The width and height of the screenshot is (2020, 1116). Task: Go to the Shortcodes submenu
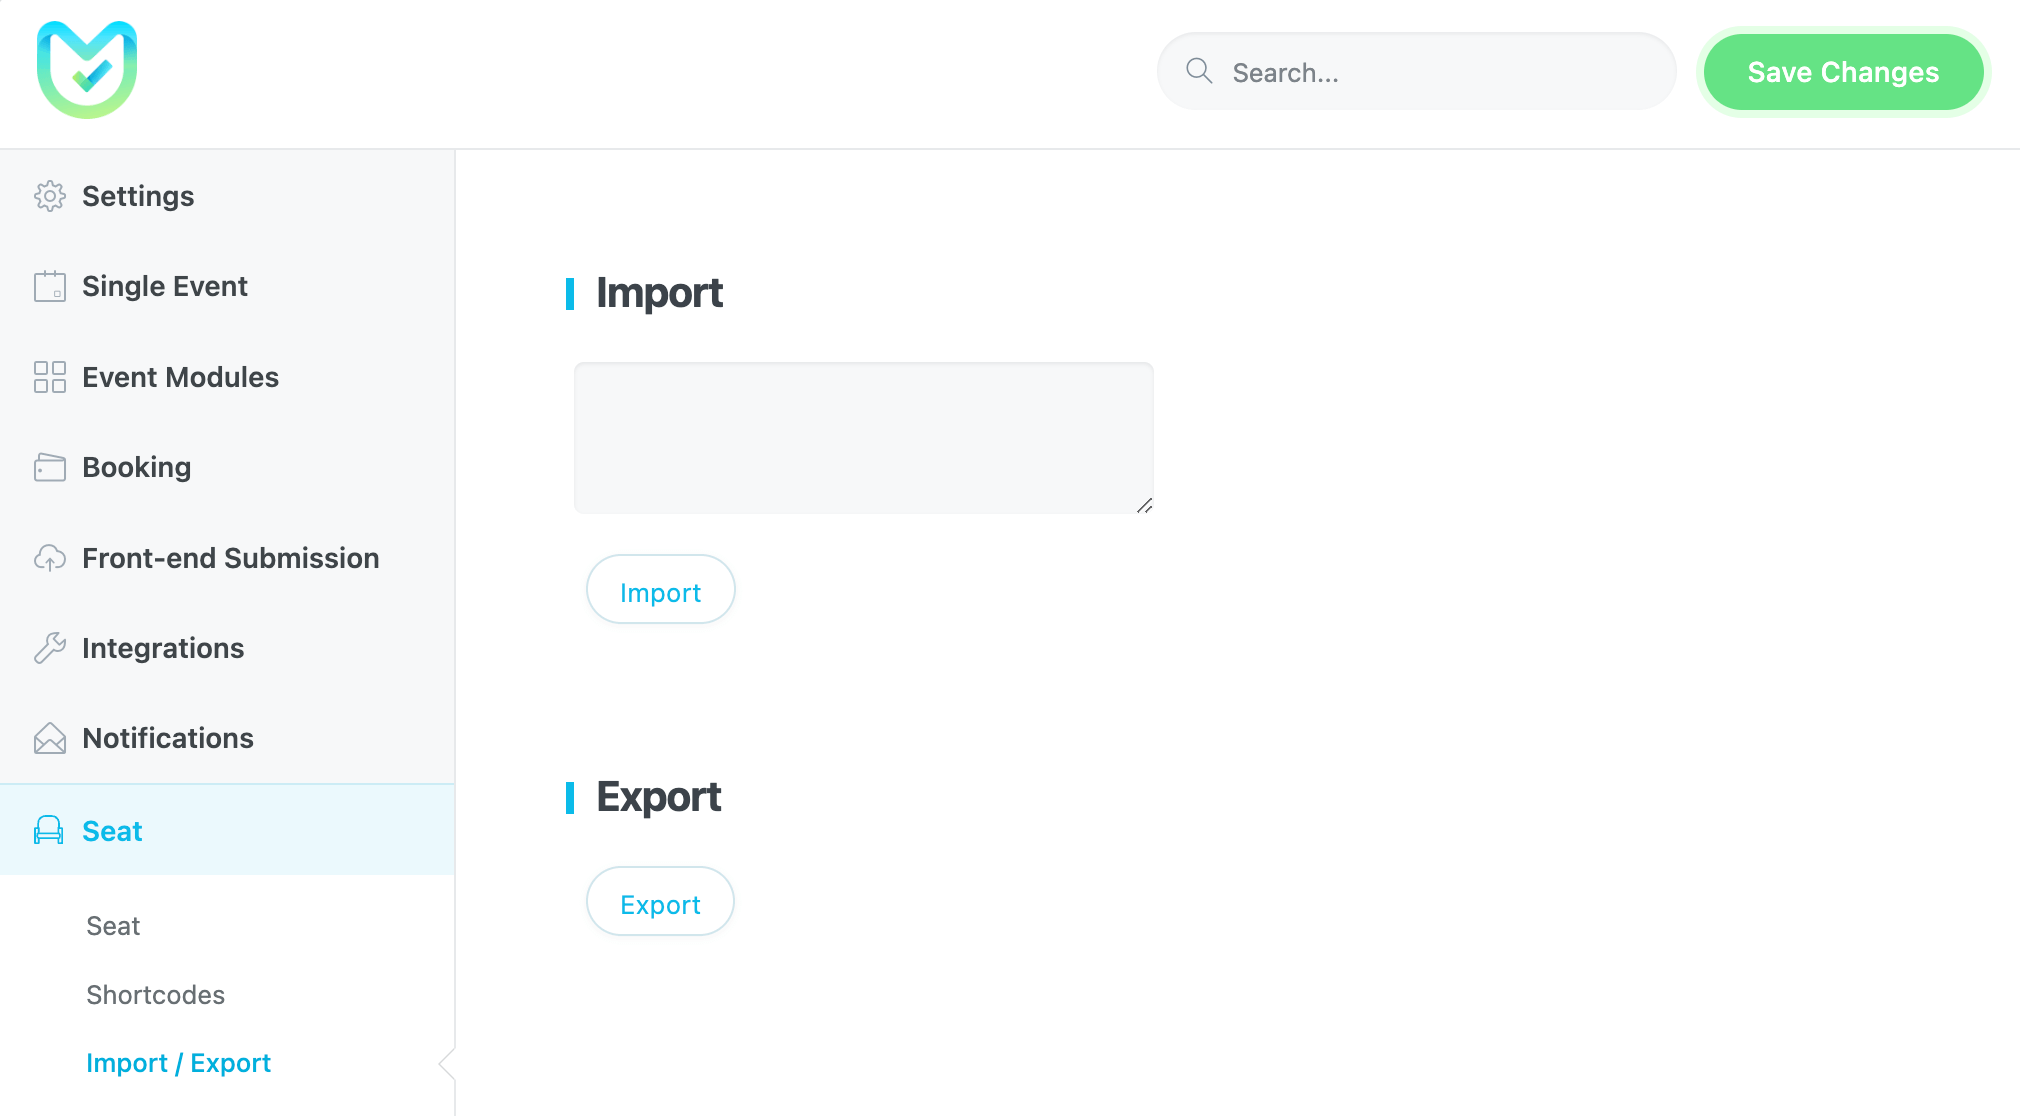click(x=156, y=995)
